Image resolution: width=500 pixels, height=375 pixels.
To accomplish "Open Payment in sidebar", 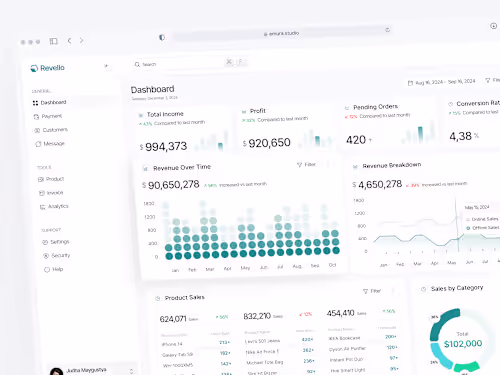I will [x=48, y=116].
